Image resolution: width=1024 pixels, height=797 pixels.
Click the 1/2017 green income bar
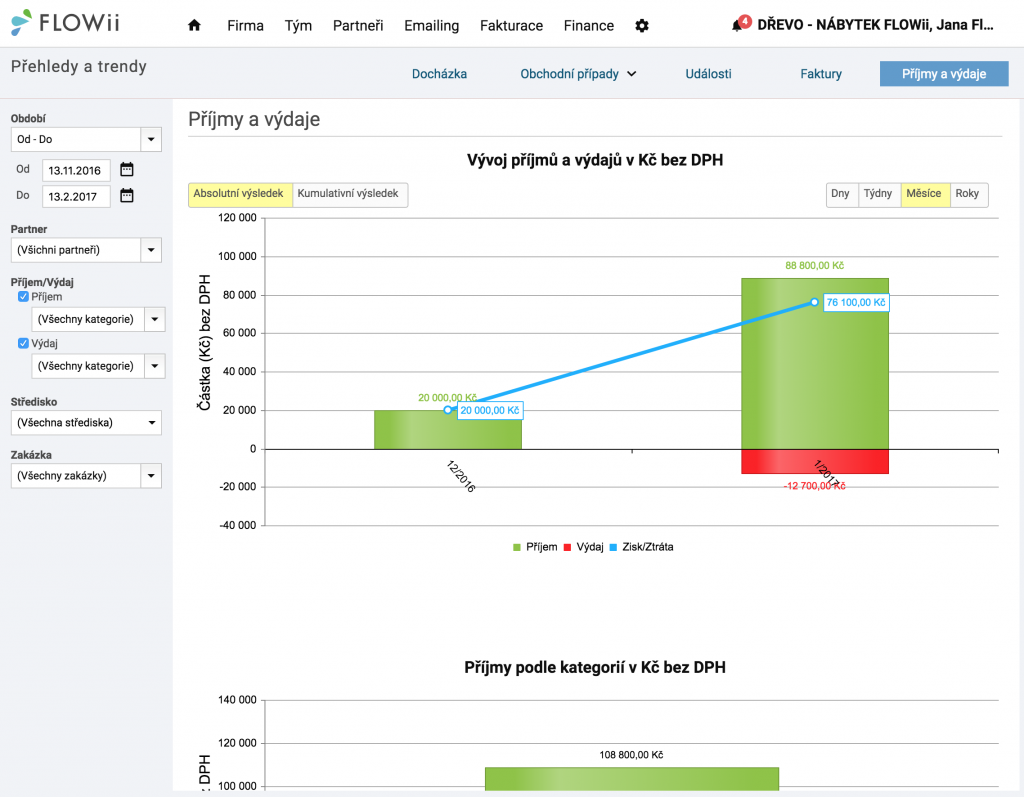tap(815, 364)
